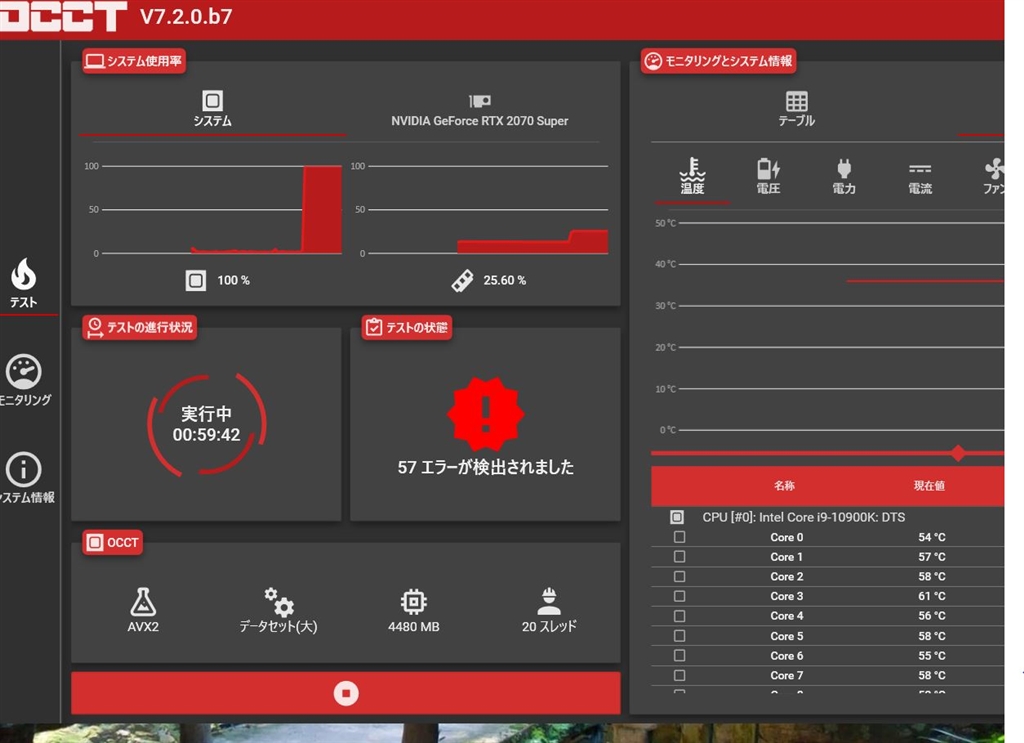This screenshot has width=1024, height=743.
Task: Select the システム usage tab
Action: tap(212, 109)
